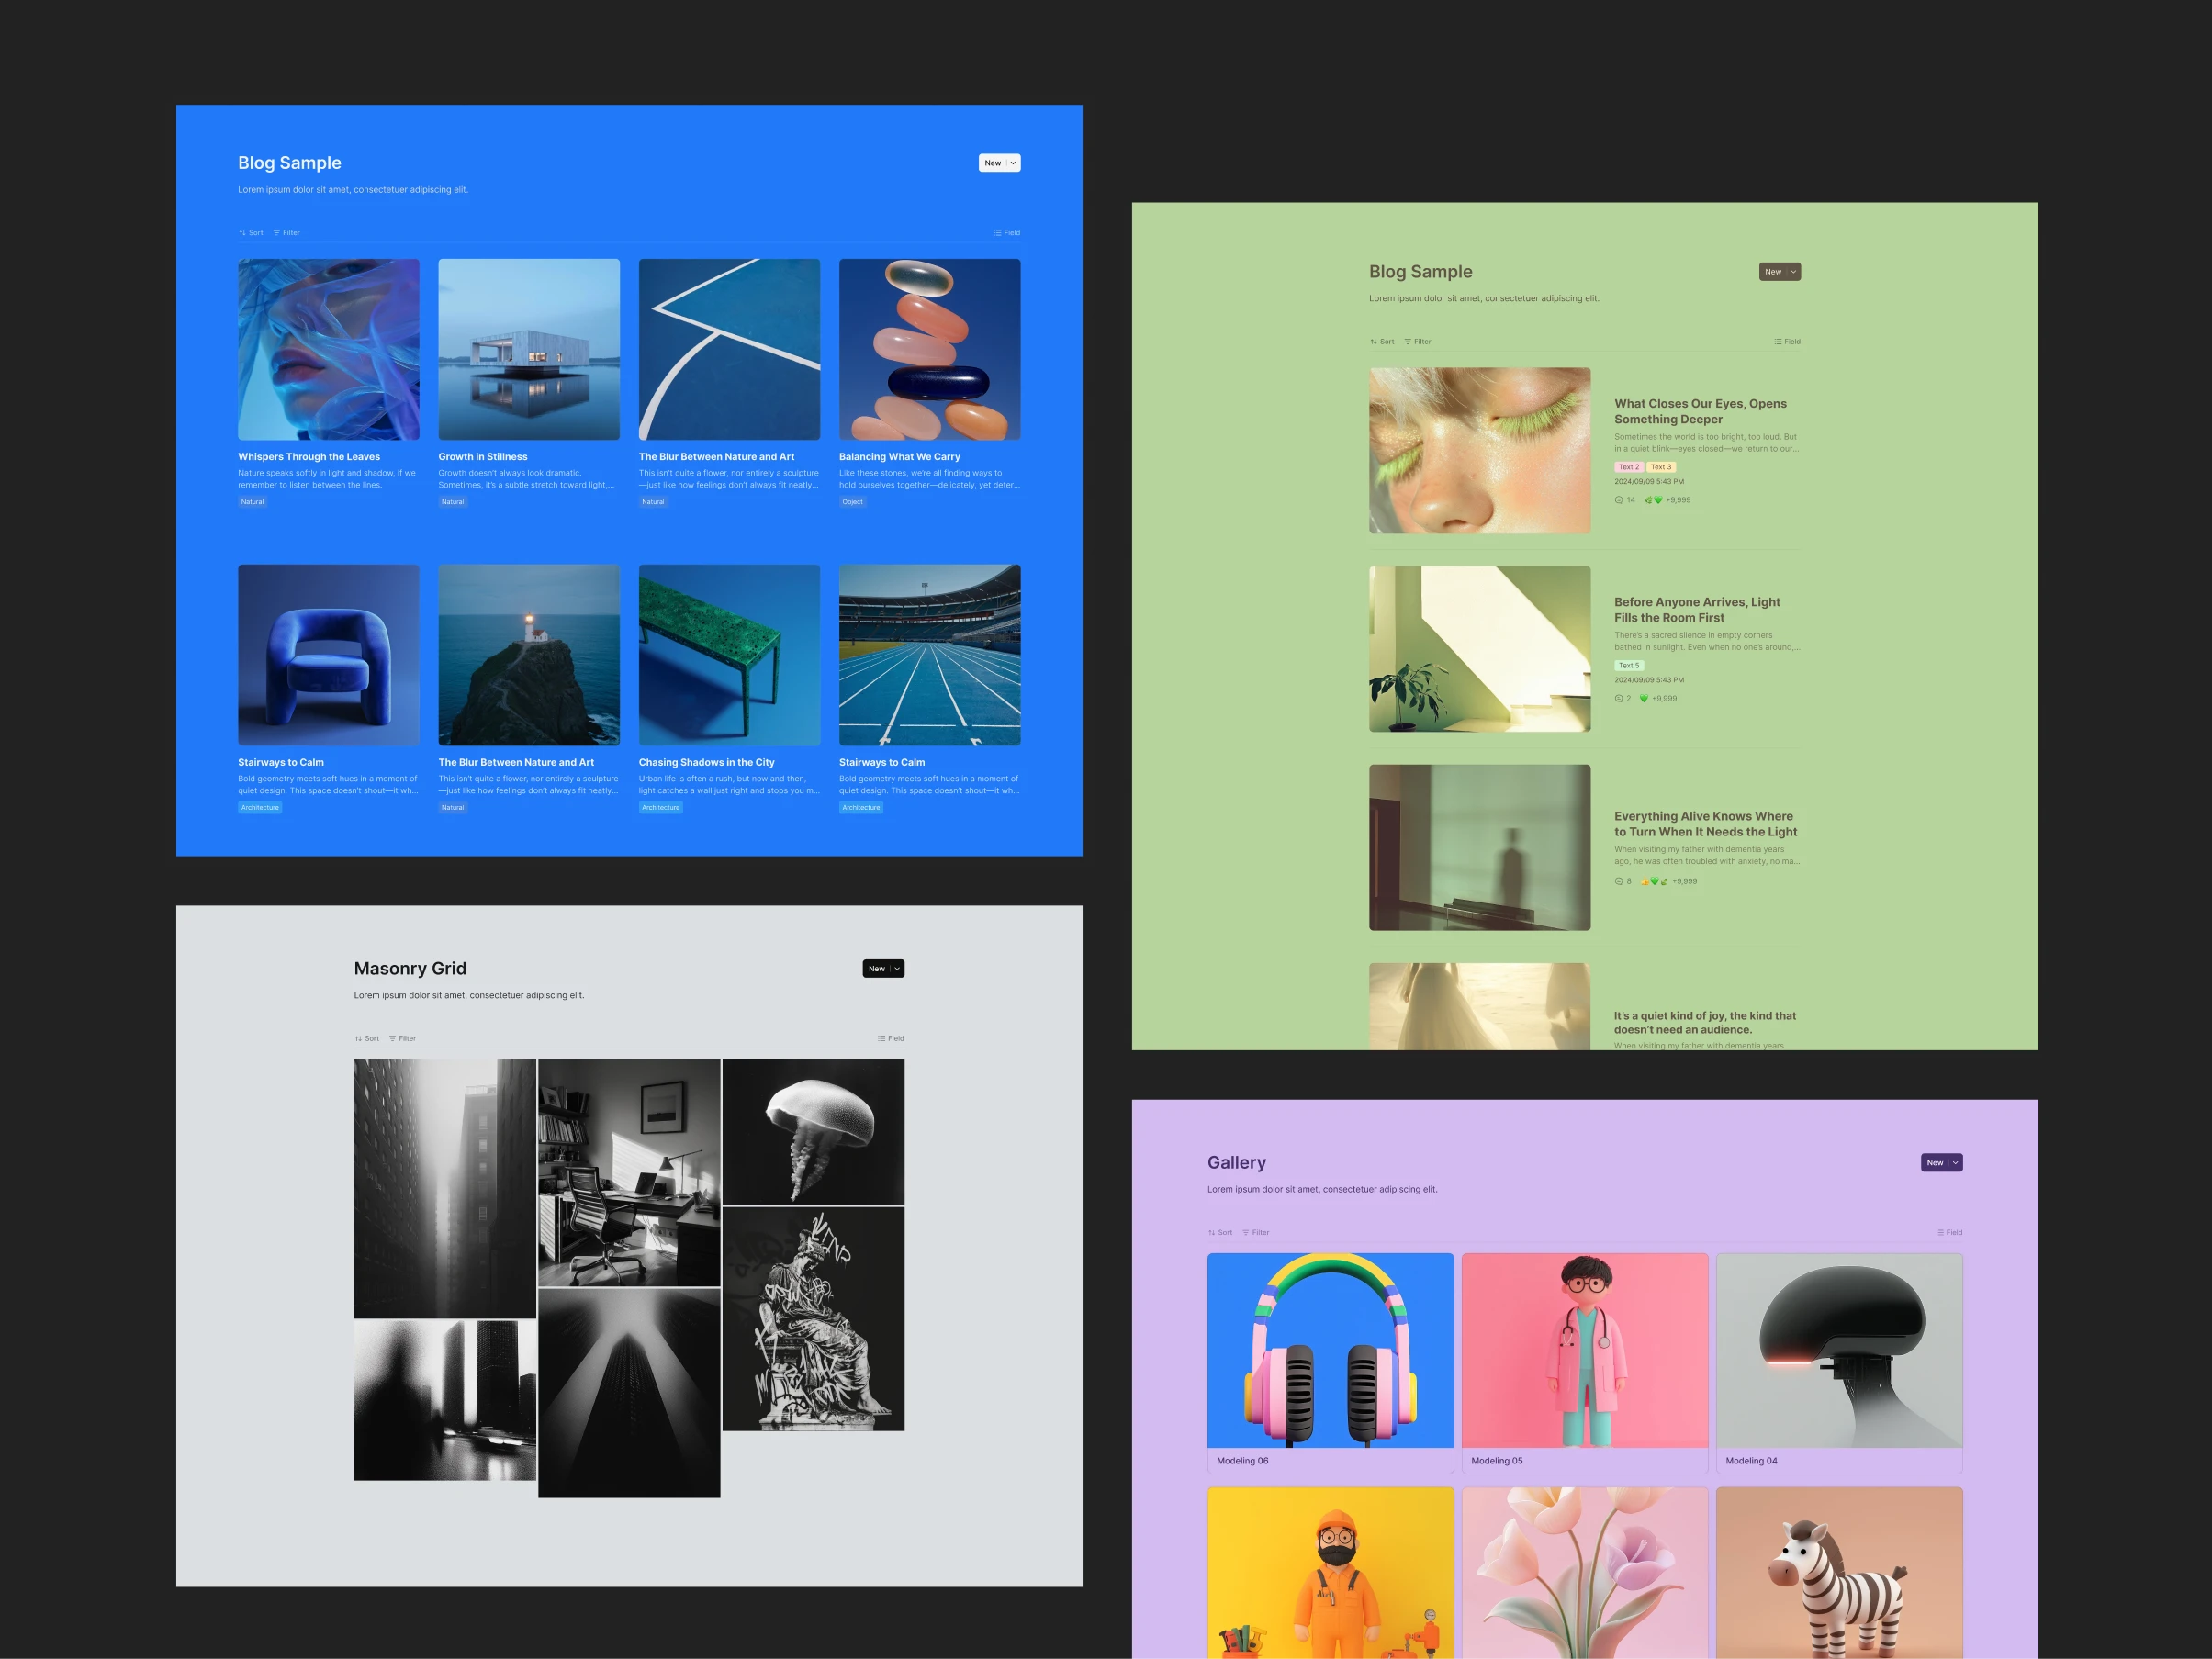
Task: Open the Whispers Through the Leaves post title
Action: [309, 457]
